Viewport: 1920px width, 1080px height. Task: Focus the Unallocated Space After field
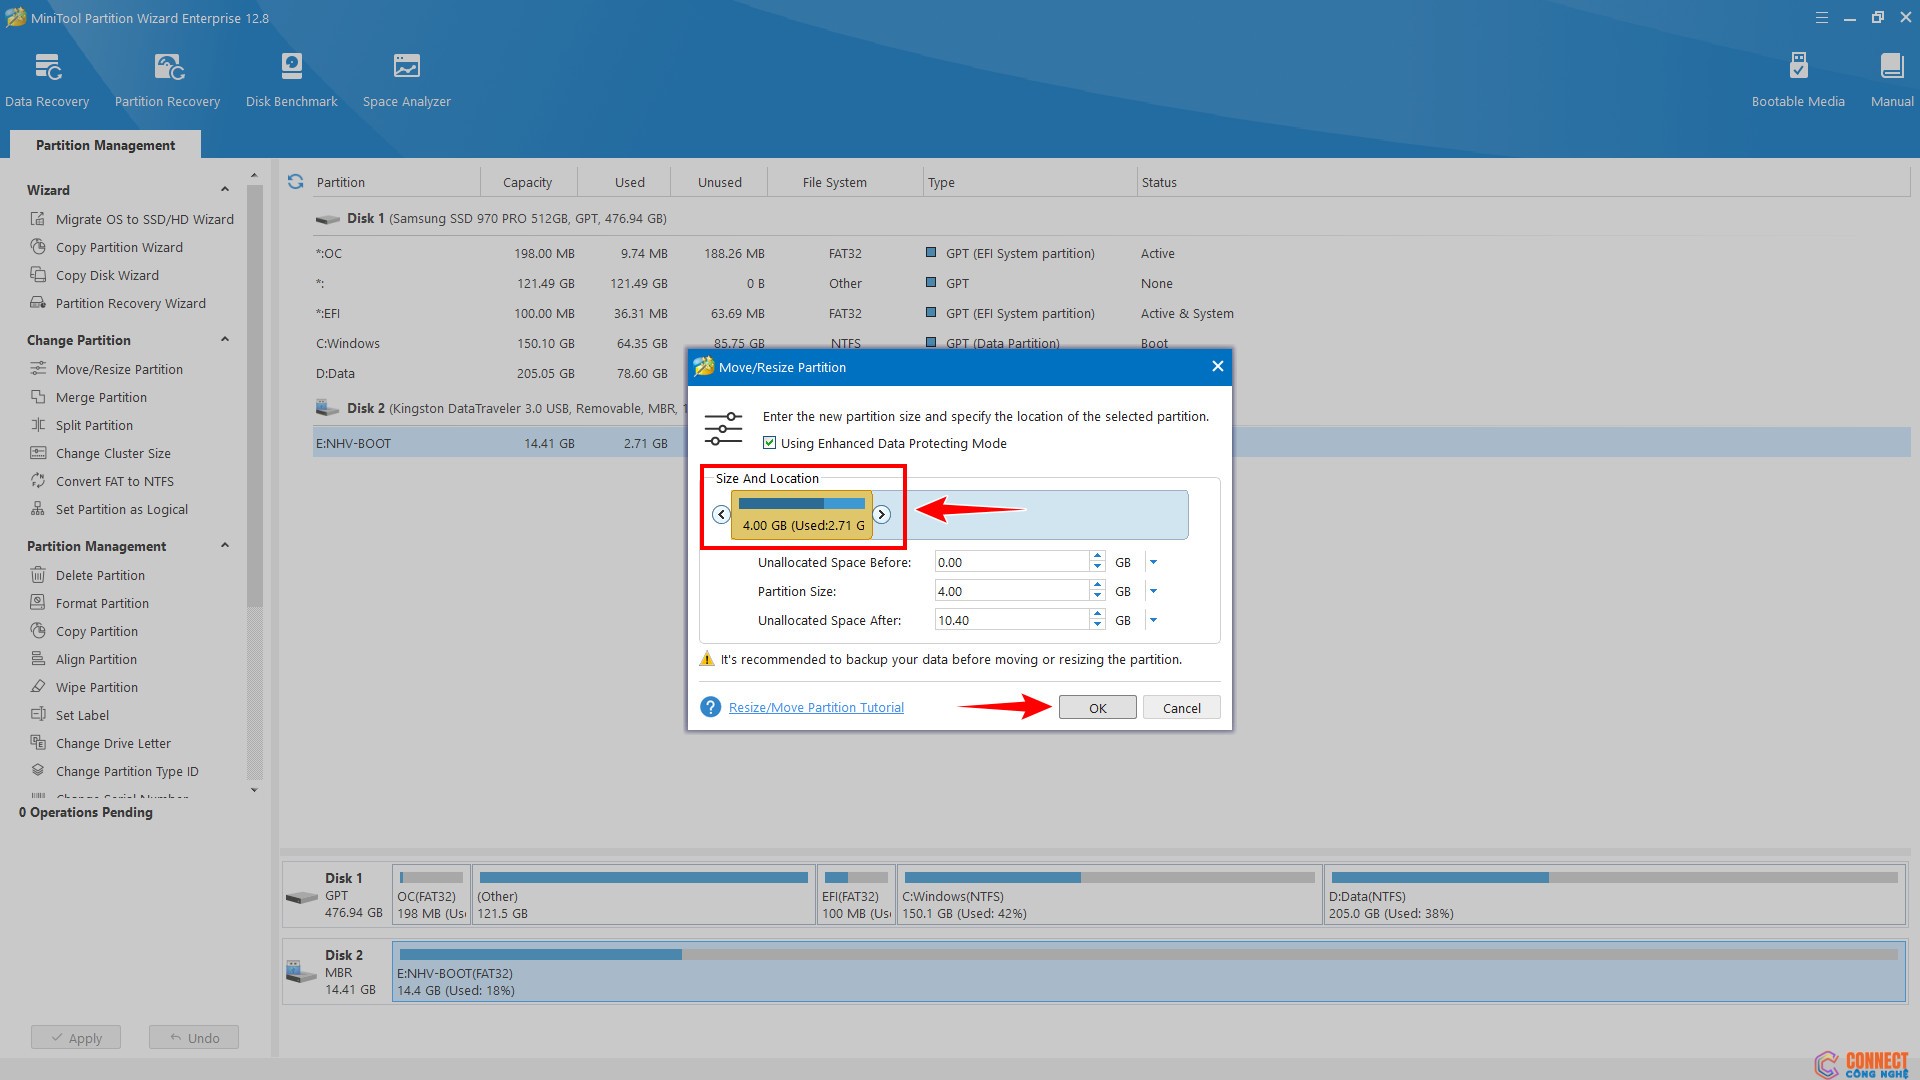(x=1011, y=620)
